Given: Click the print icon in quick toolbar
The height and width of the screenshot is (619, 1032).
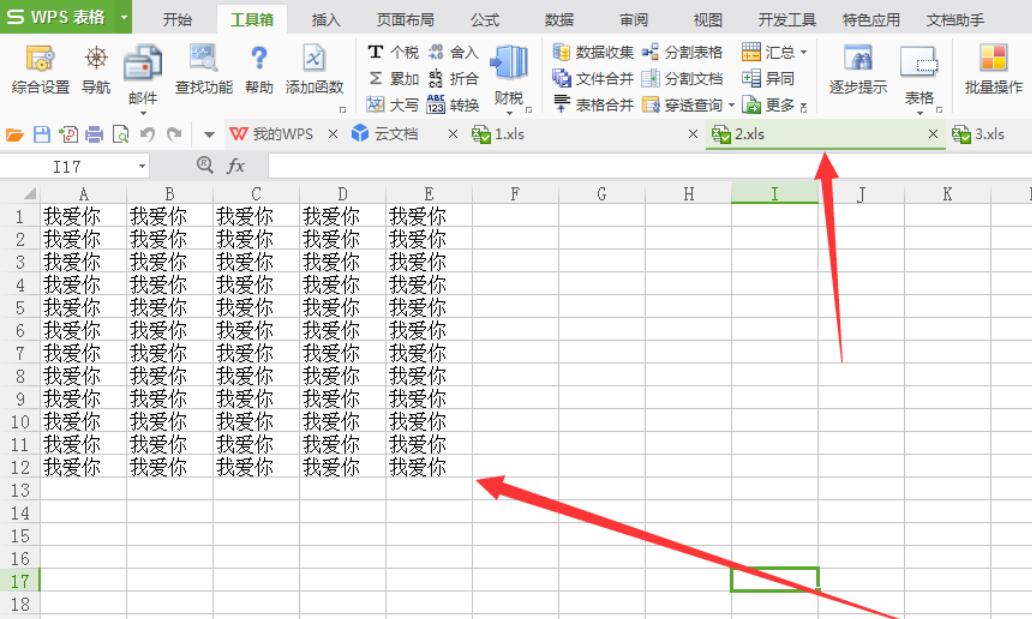Looking at the screenshot, I should click(94, 135).
